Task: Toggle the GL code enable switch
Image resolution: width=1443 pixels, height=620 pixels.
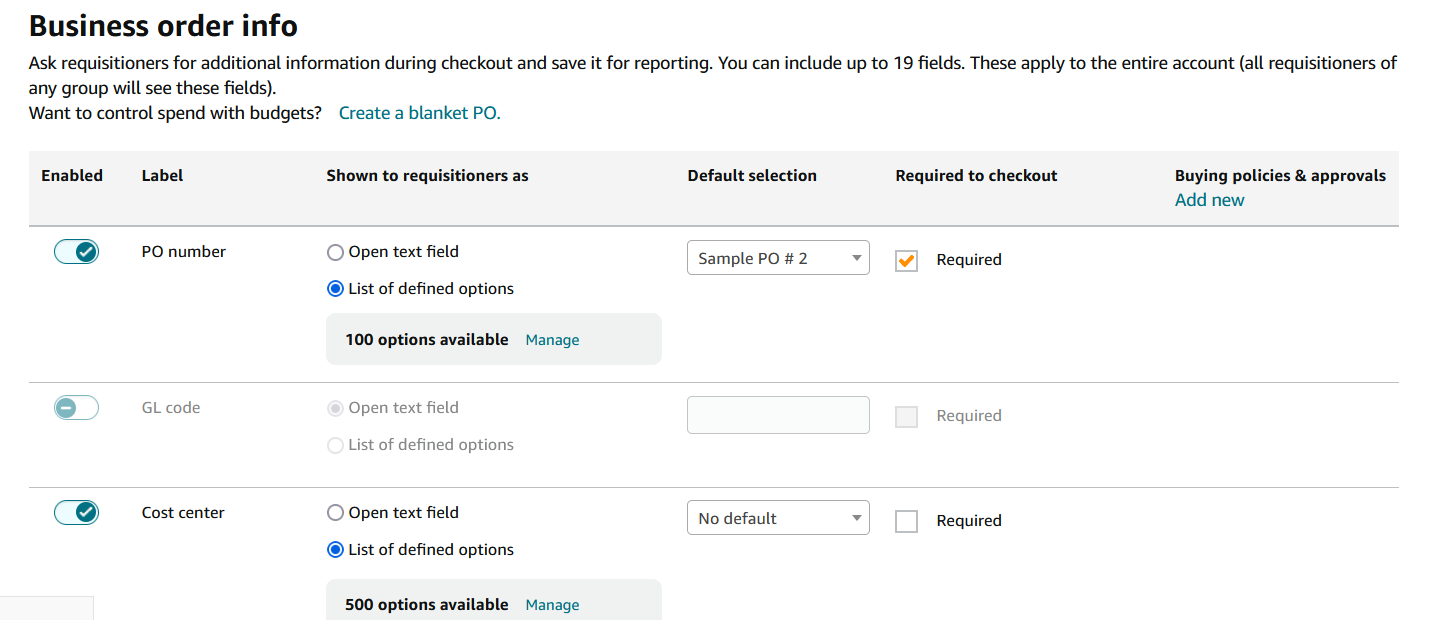Action: [x=76, y=408]
